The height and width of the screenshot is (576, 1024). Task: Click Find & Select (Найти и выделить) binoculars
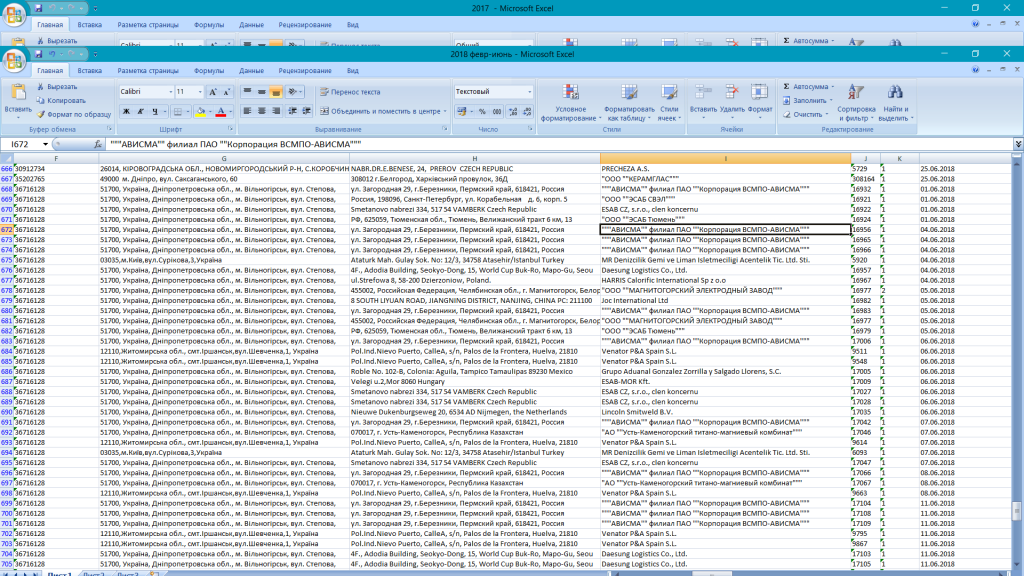pyautogui.click(x=895, y=92)
